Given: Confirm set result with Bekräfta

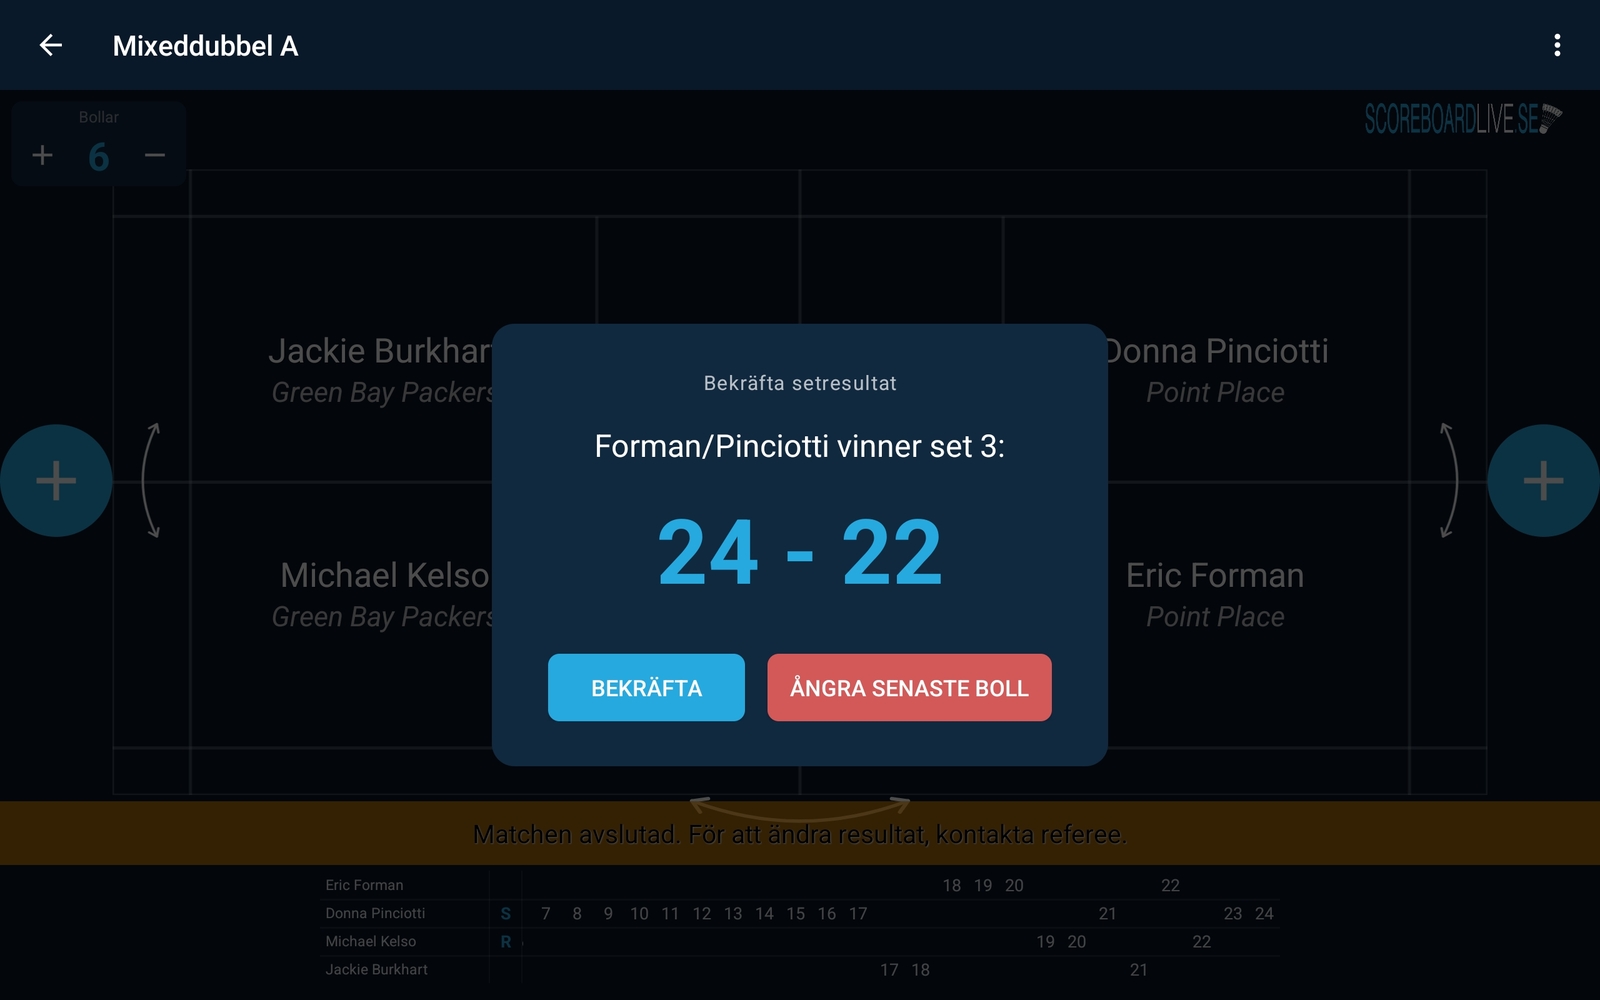Looking at the screenshot, I should [x=646, y=688].
